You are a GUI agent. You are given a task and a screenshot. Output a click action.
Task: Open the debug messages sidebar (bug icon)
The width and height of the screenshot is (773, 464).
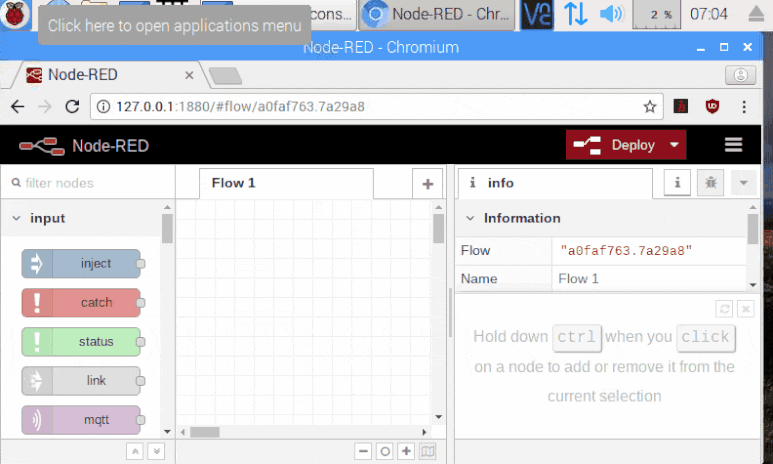[x=710, y=183]
